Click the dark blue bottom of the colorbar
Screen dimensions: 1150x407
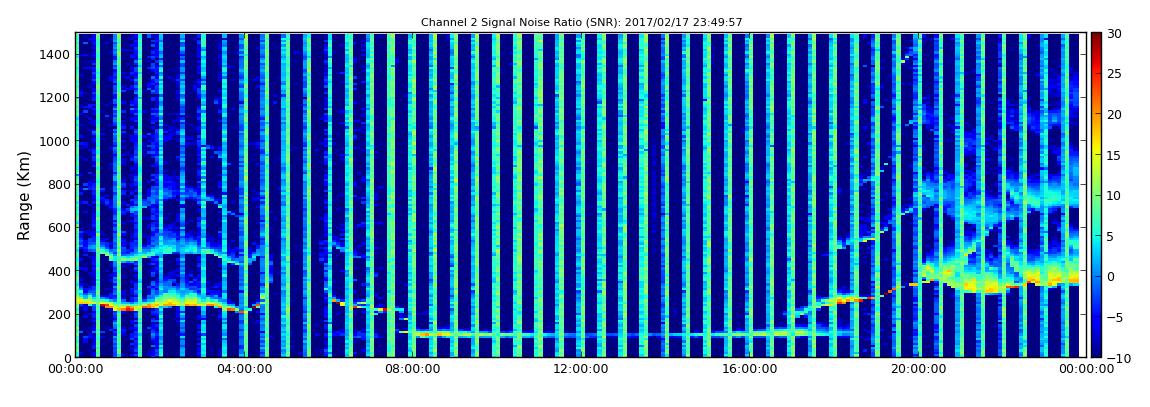tap(1096, 348)
